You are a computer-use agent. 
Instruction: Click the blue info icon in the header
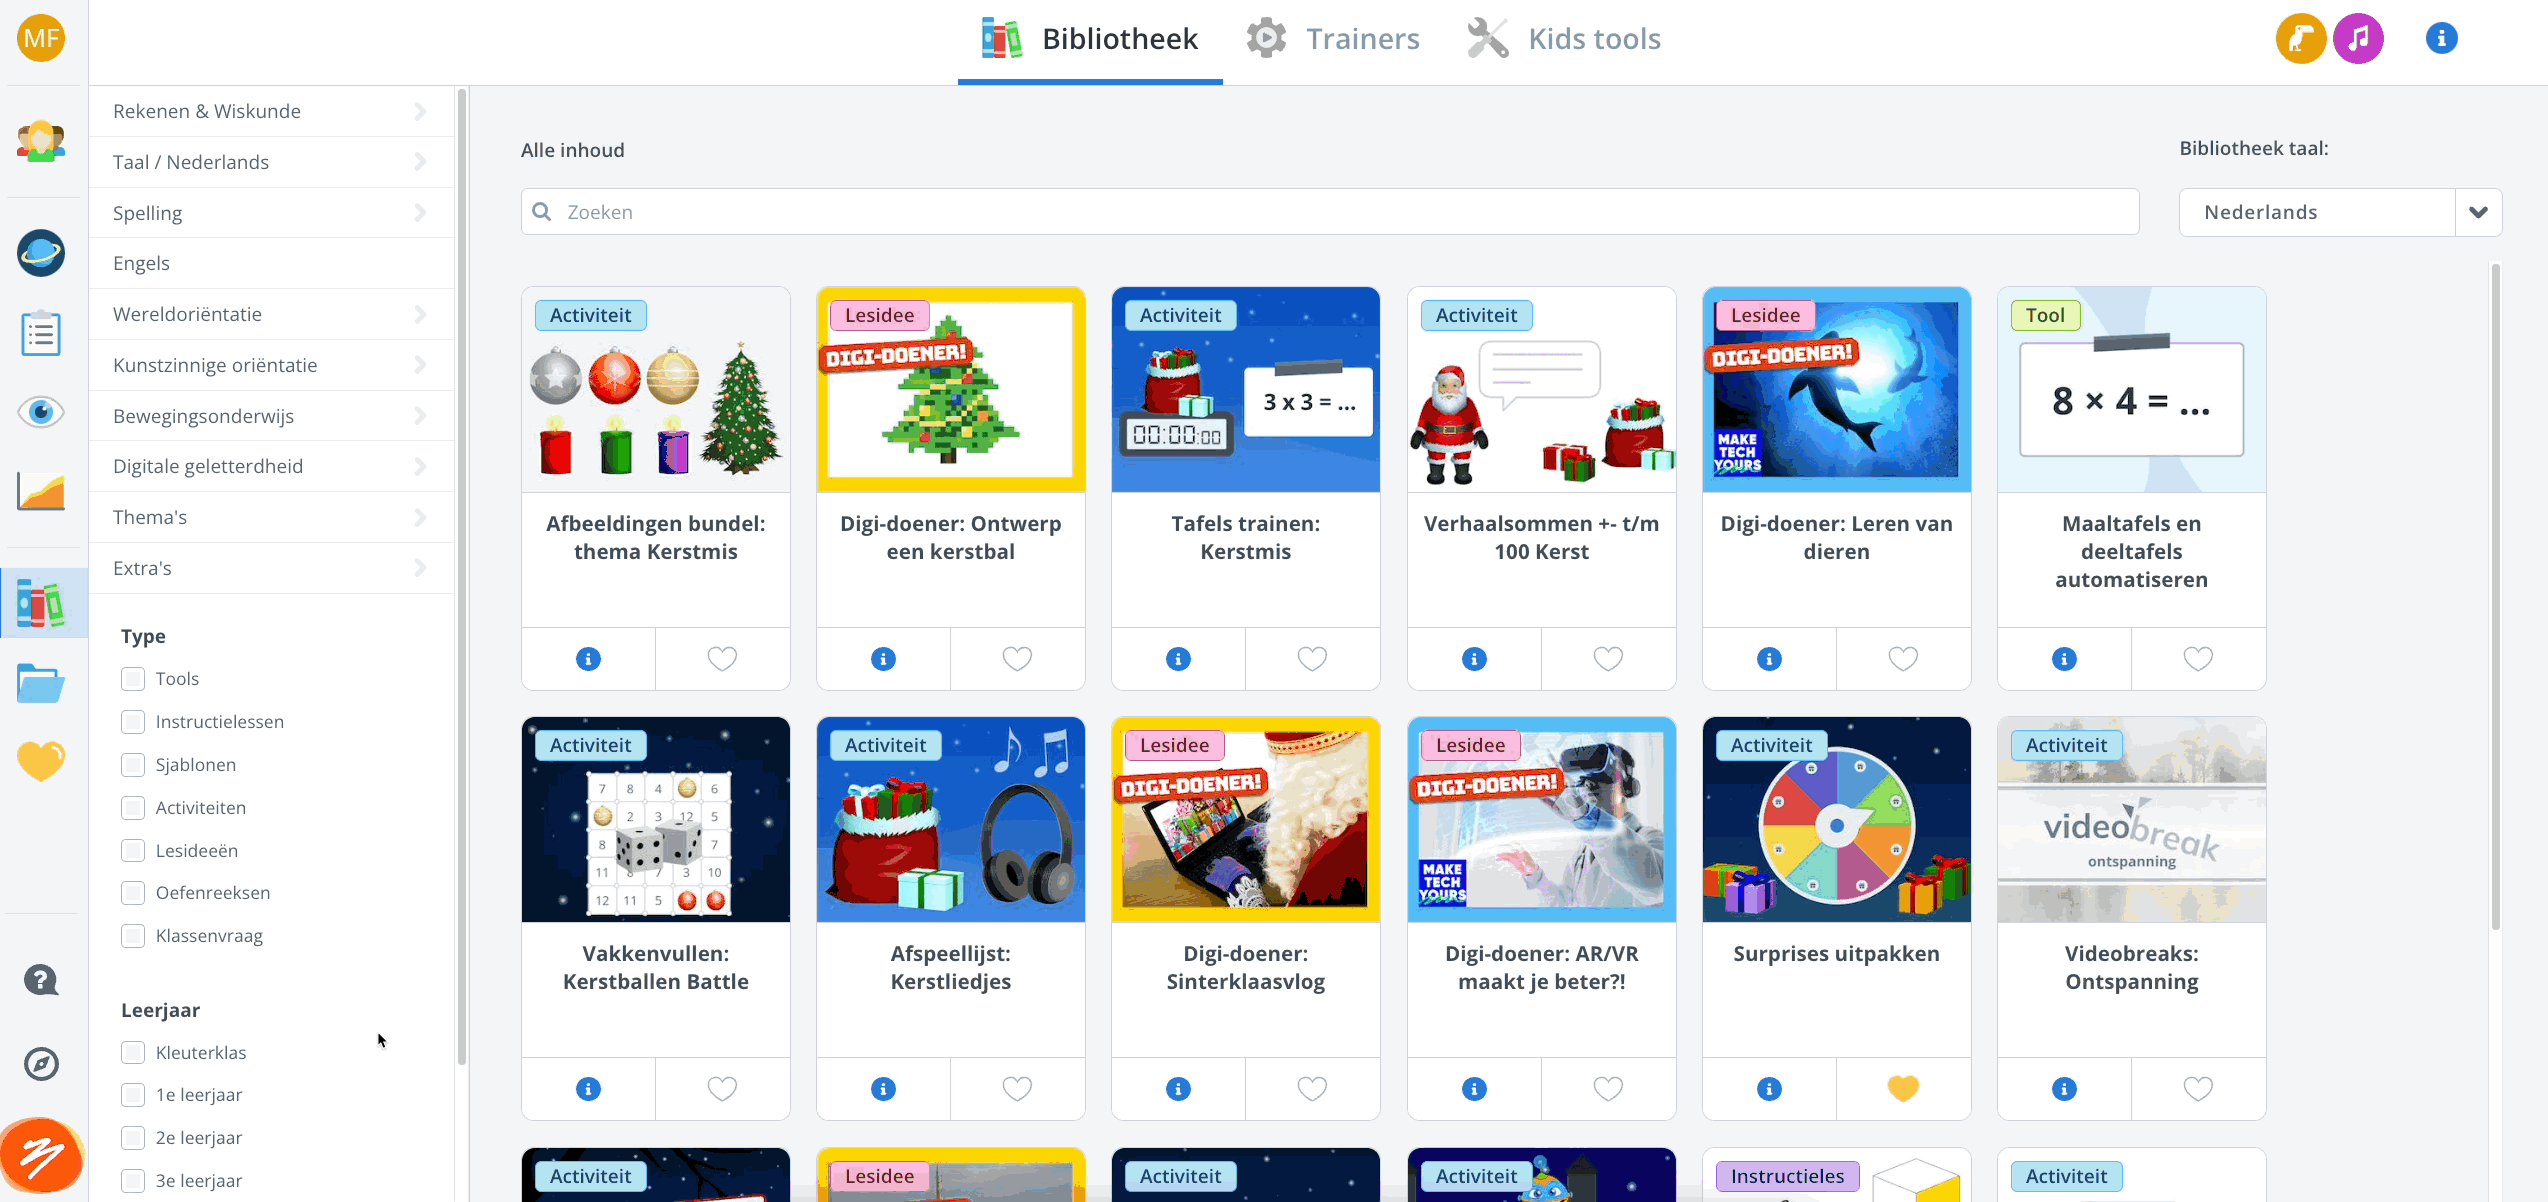click(x=2441, y=38)
